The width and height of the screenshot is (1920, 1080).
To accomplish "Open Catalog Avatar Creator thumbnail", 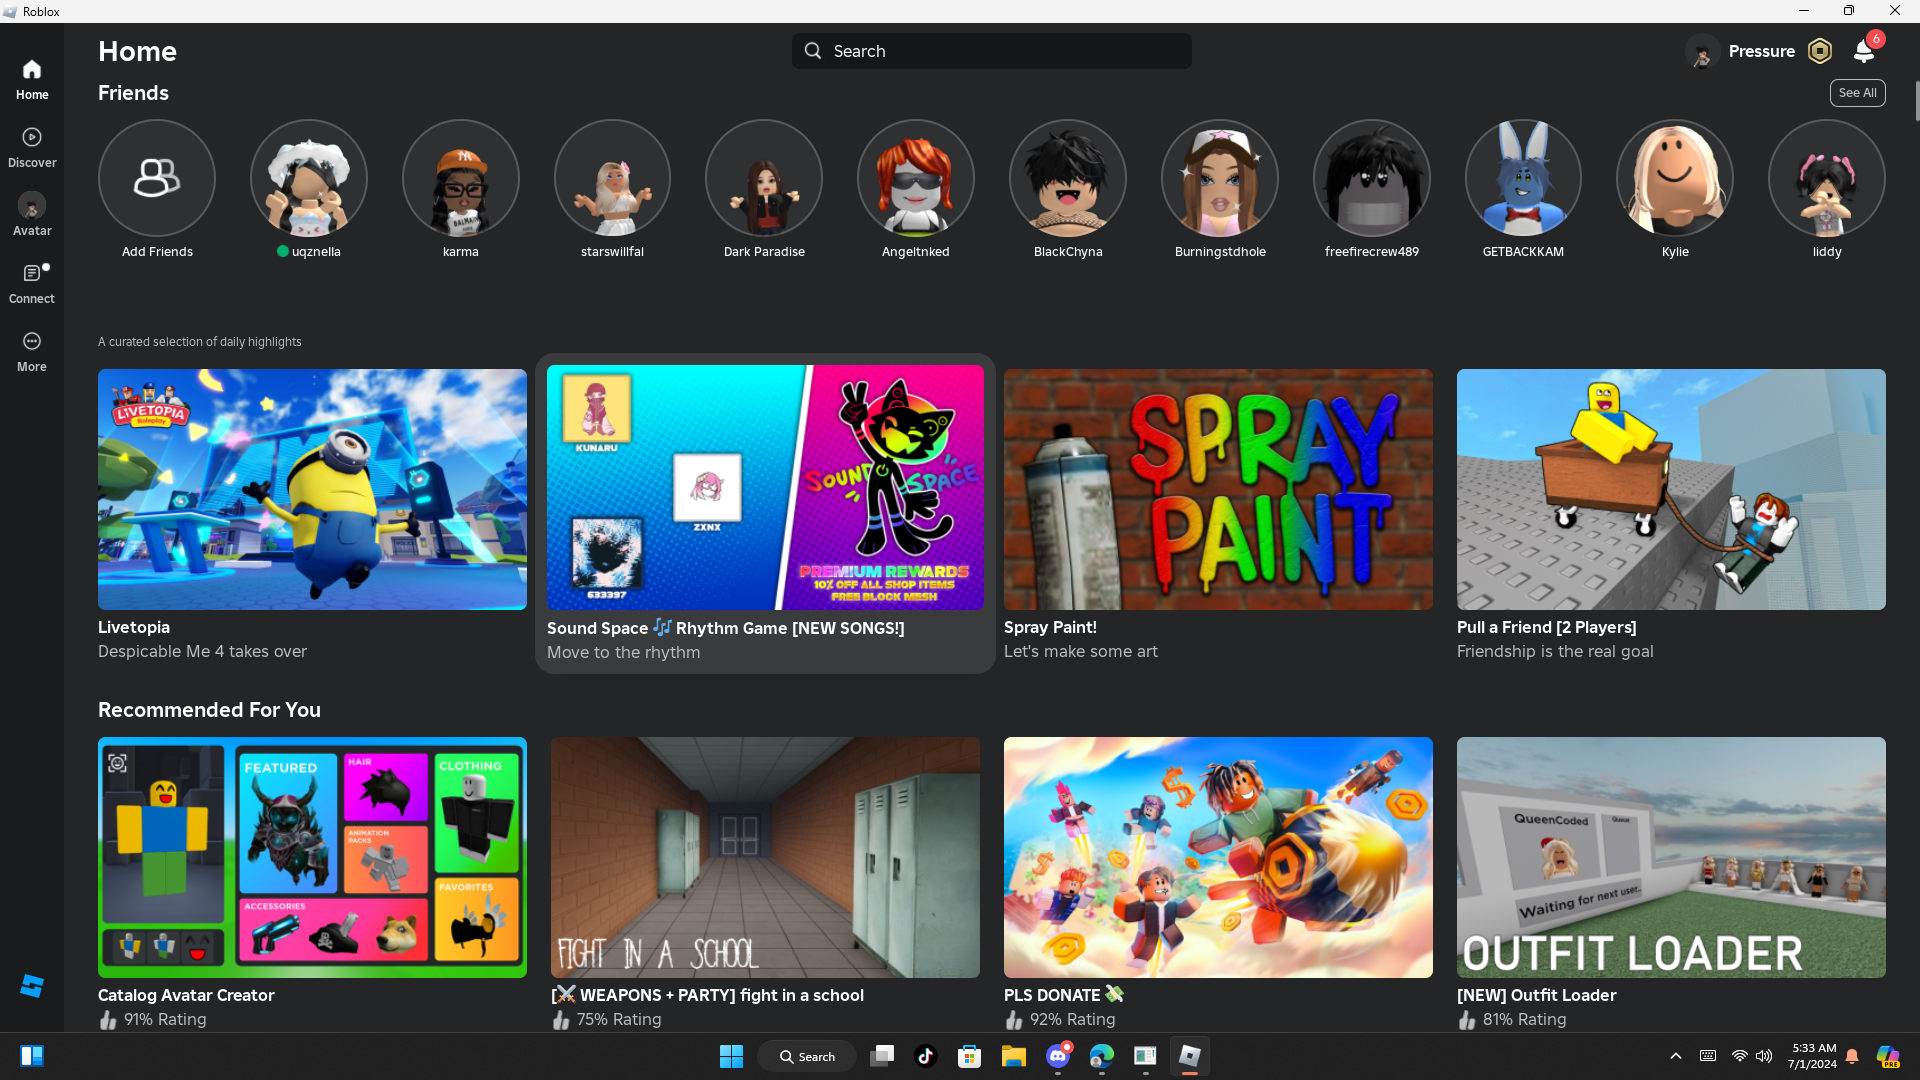I will pos(312,857).
